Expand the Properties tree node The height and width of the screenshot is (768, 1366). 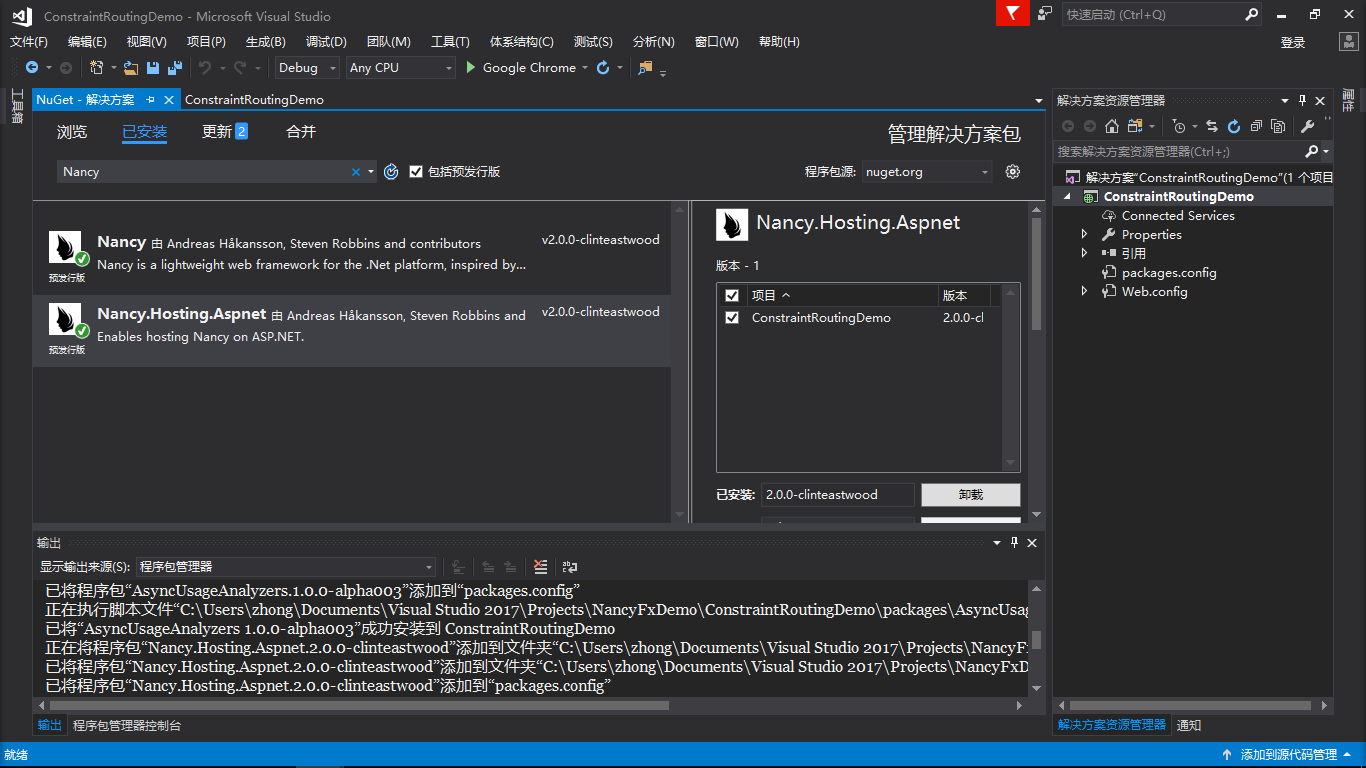[1084, 234]
